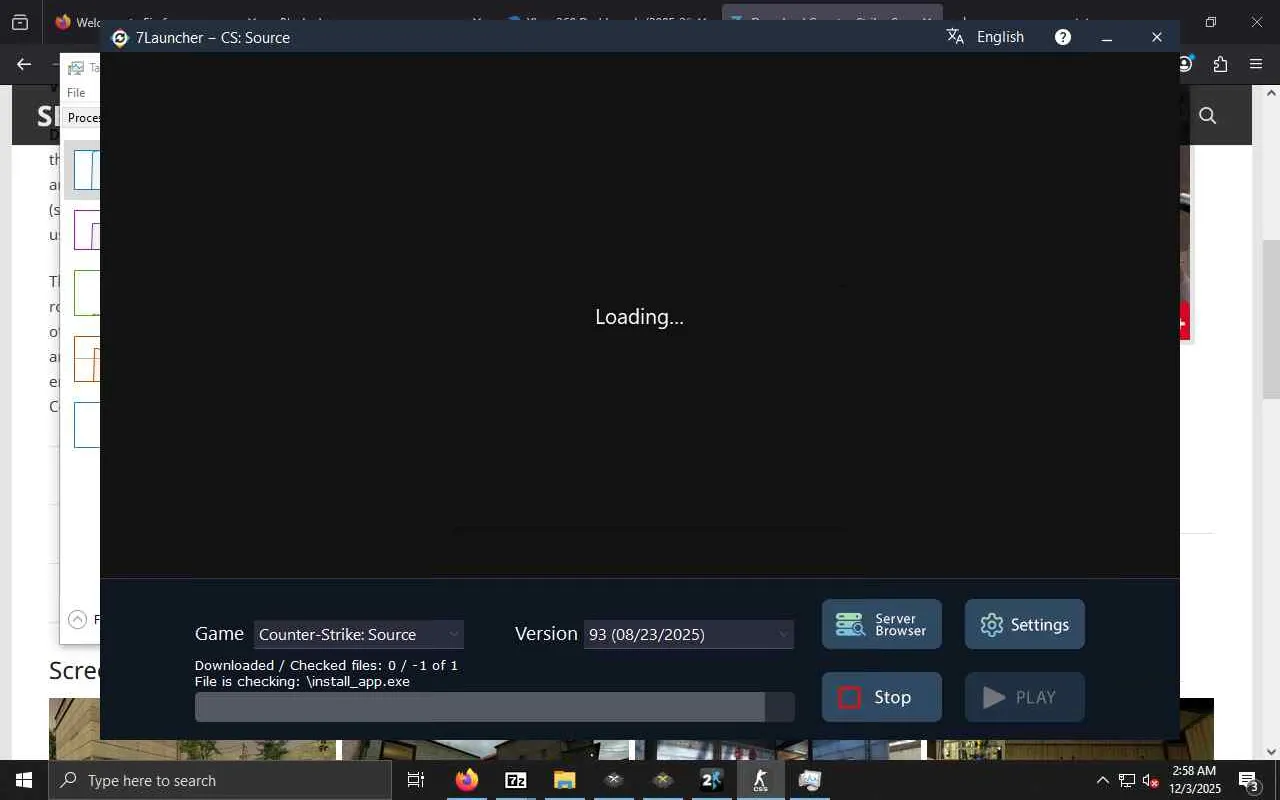Open the File menu in Task Manager
Screen dimensions: 1280x800
click(76, 92)
